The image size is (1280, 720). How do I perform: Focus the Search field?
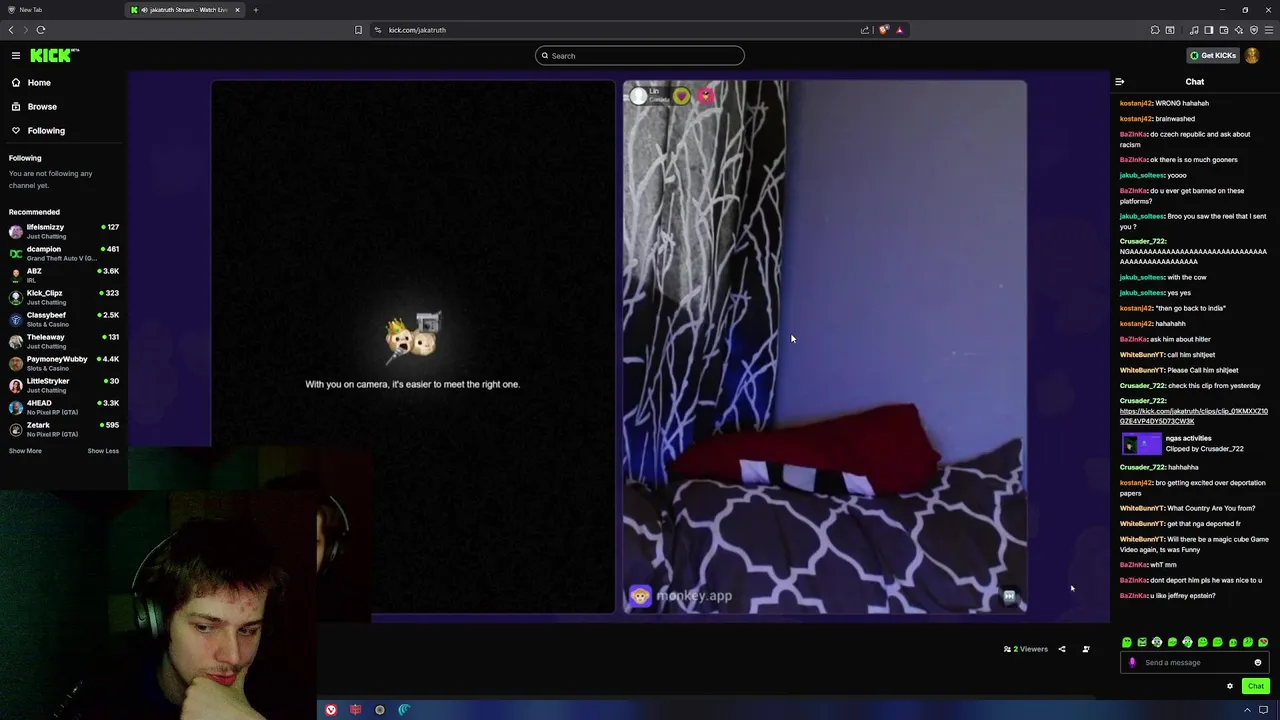640,56
